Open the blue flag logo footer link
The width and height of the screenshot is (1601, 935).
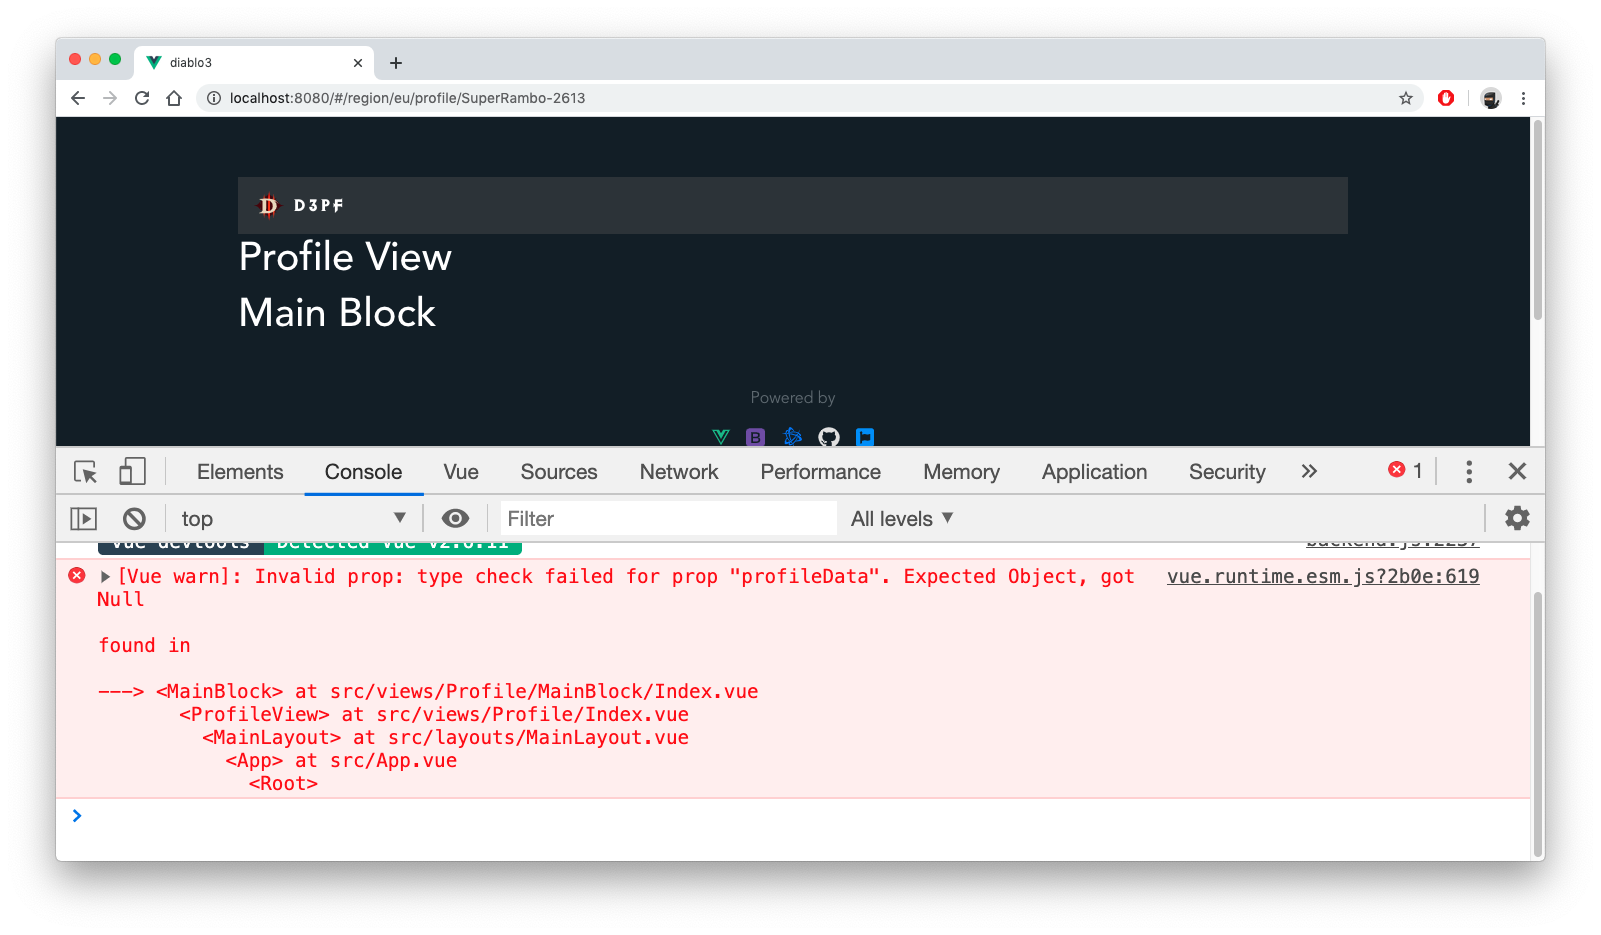click(x=865, y=437)
